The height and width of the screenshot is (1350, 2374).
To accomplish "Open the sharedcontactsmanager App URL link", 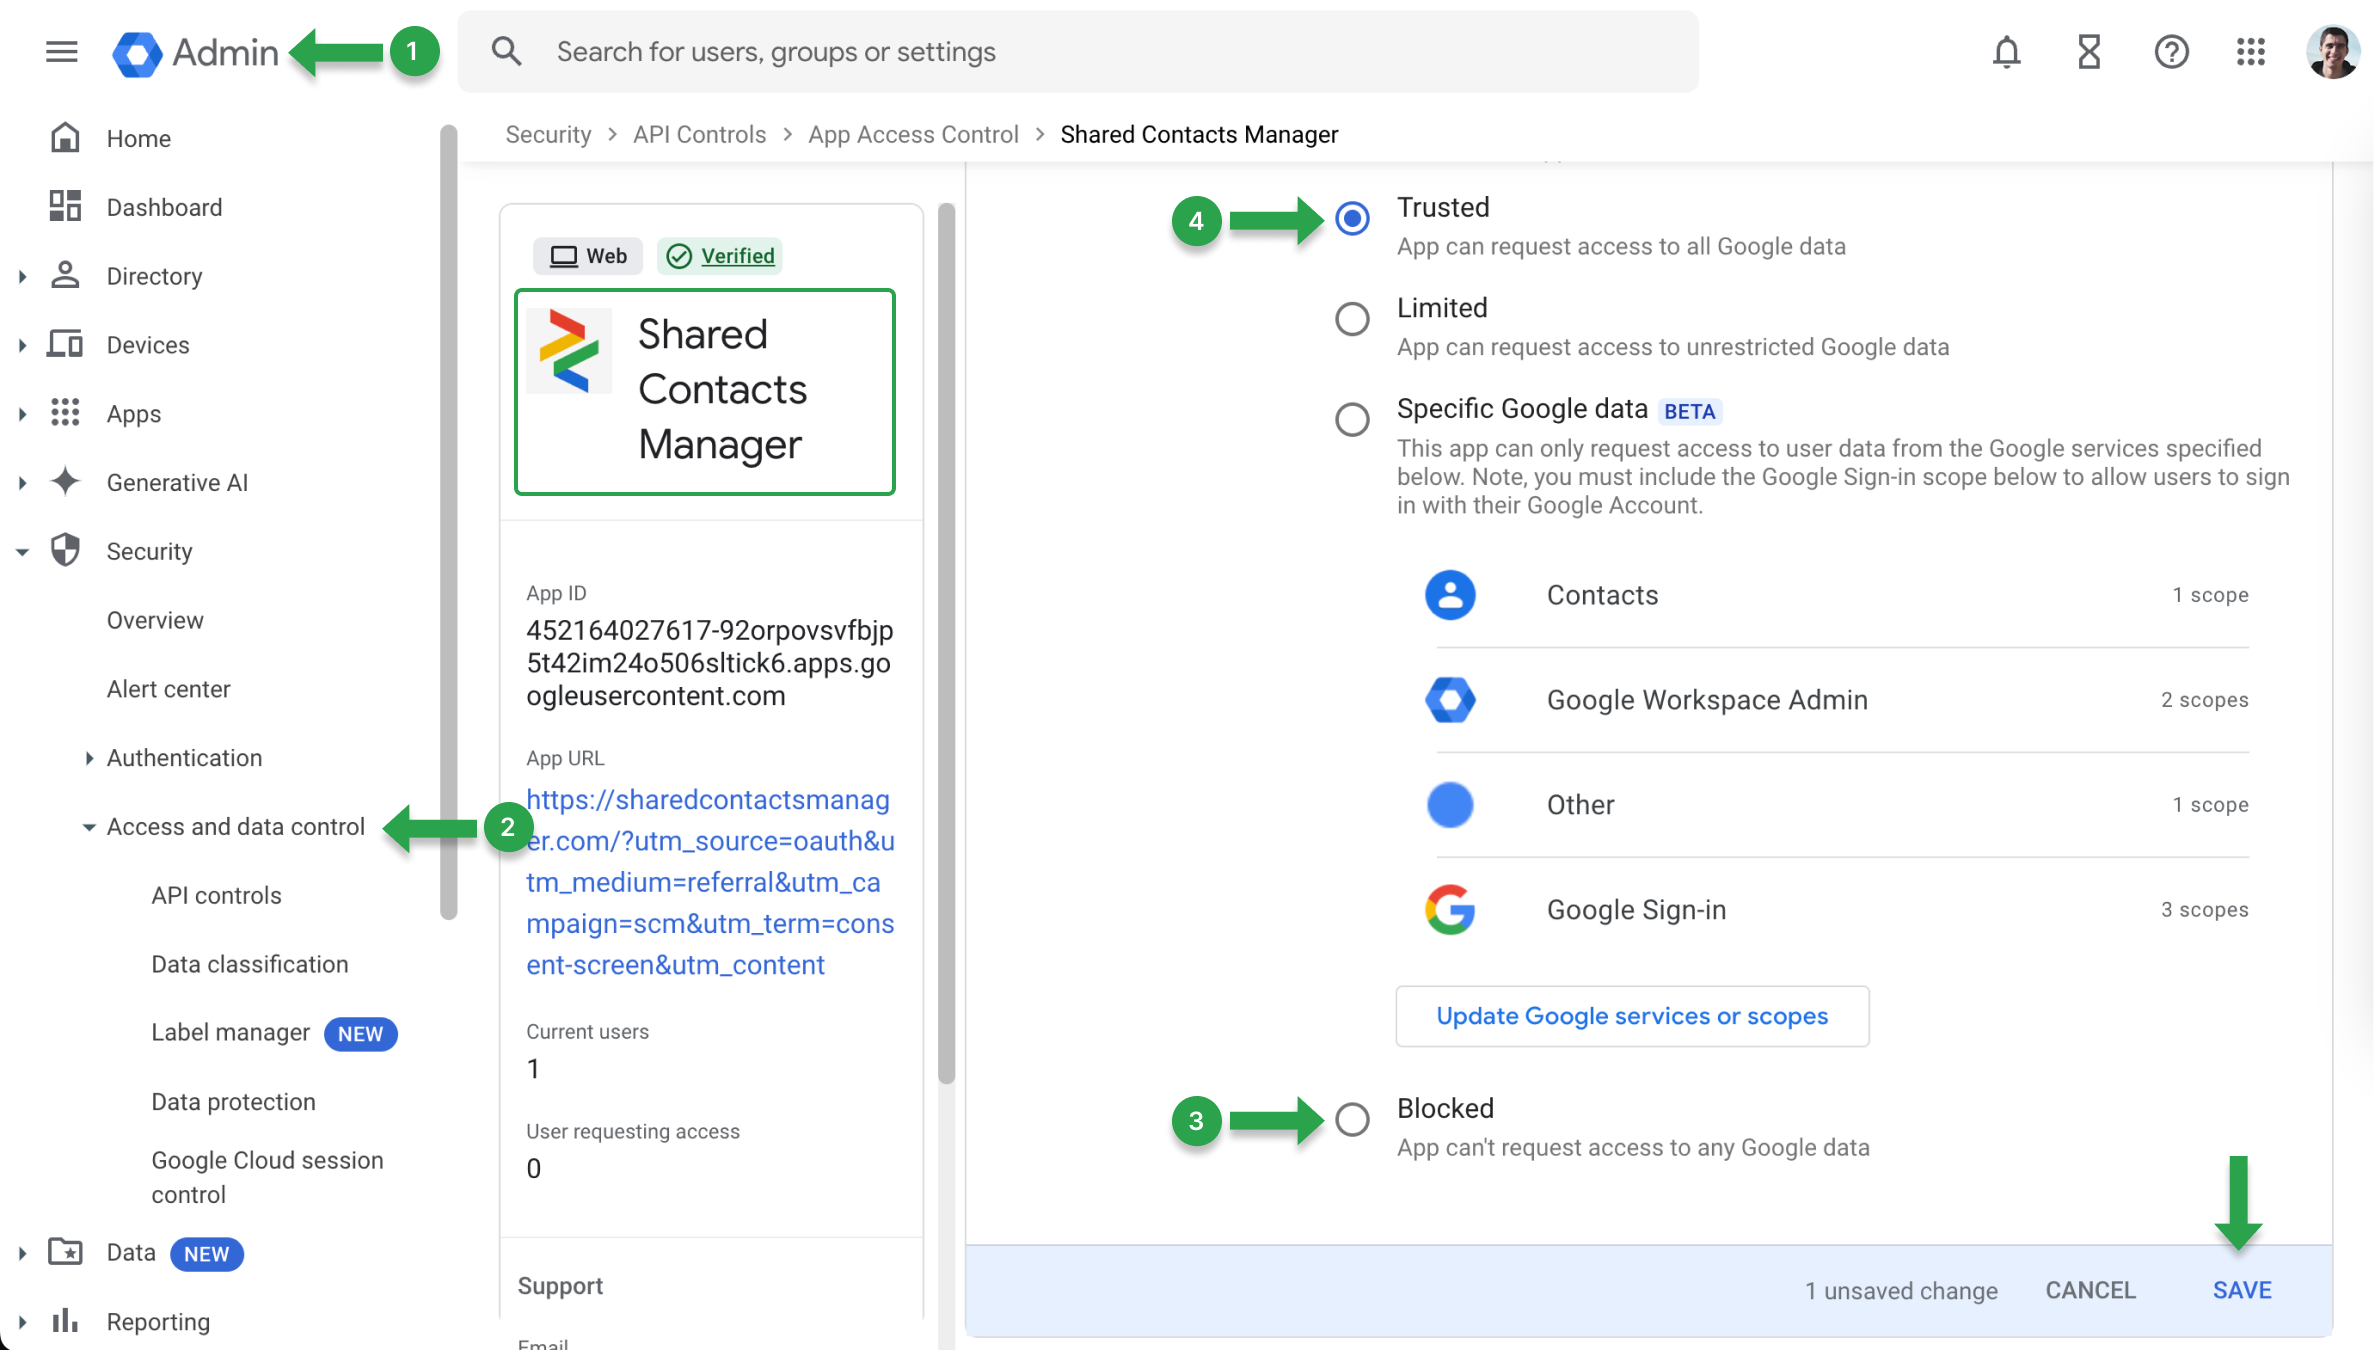I will click(709, 882).
